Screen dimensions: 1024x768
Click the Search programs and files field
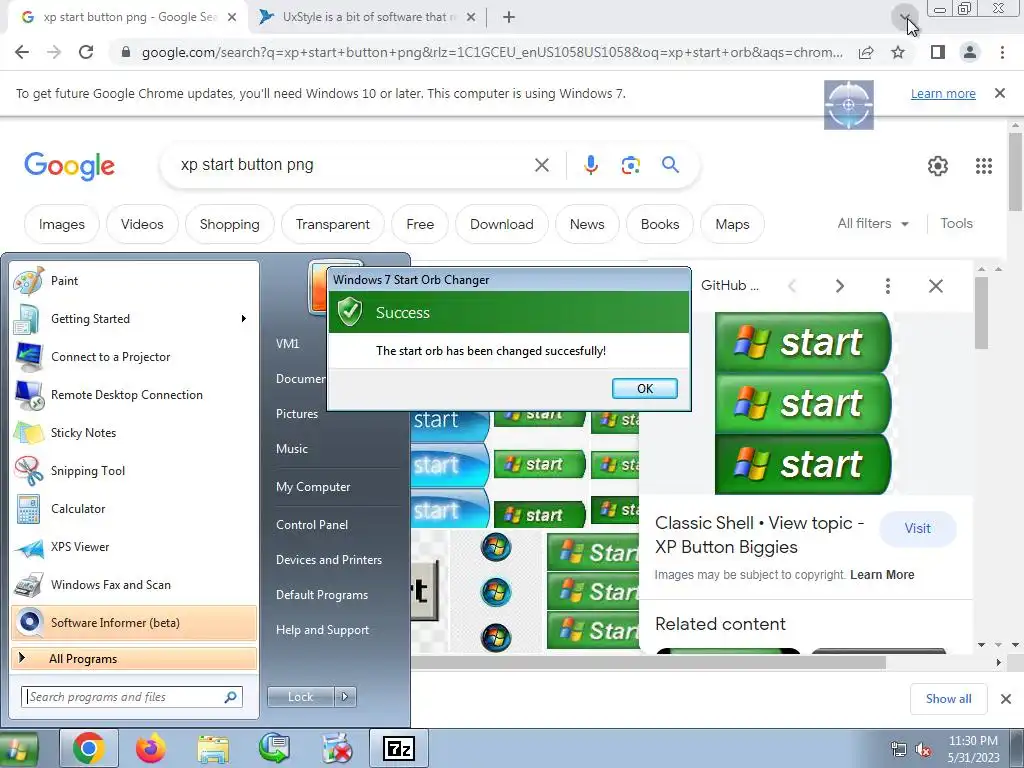(131, 697)
